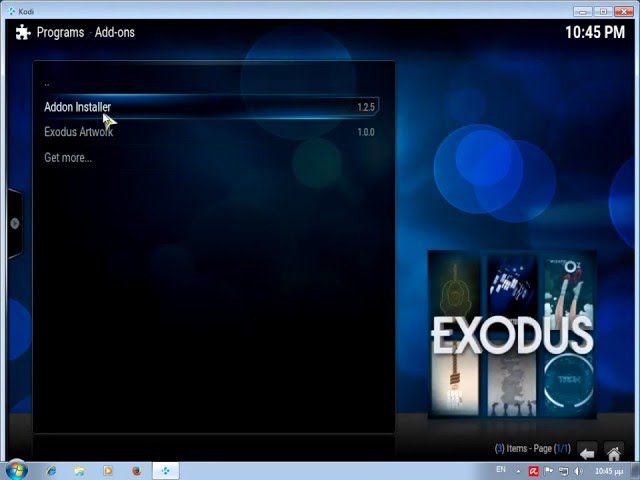Show hidden tray icons arrow

(x=518, y=471)
